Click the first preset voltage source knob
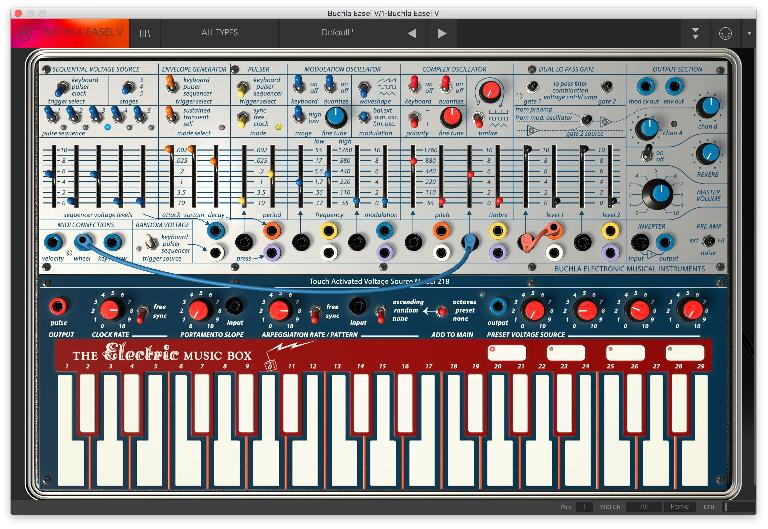Image resolution: width=768 pixels, height=529 pixels. click(533, 310)
